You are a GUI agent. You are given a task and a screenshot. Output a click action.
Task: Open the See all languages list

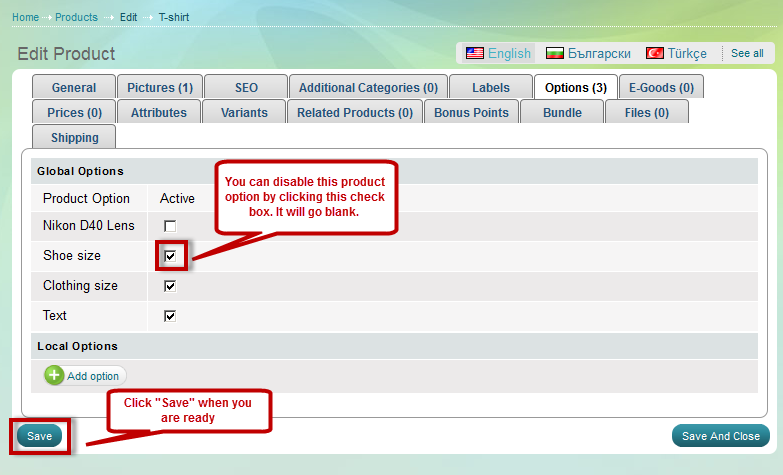click(x=747, y=53)
